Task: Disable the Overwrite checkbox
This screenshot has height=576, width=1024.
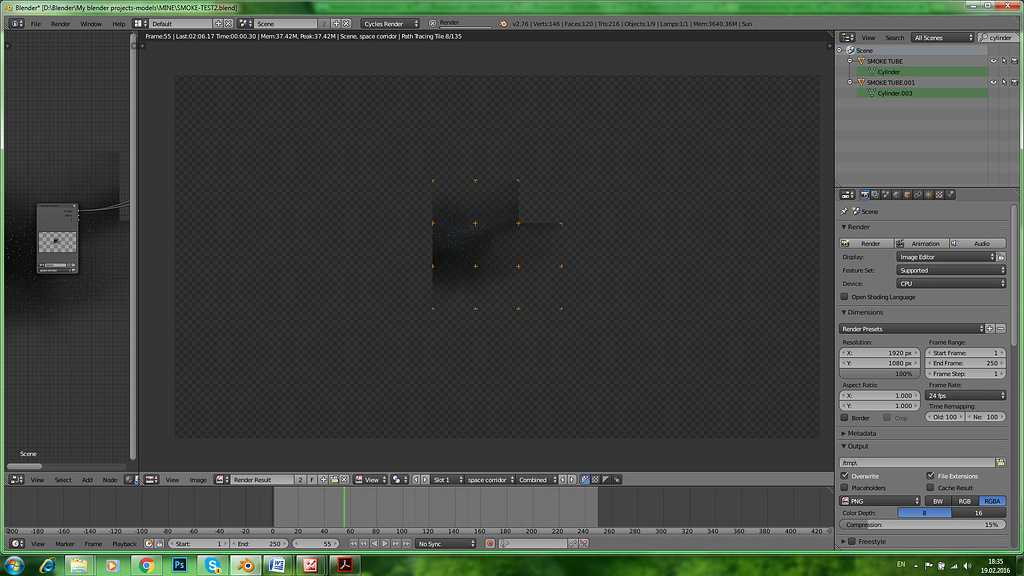Action: (x=844, y=476)
